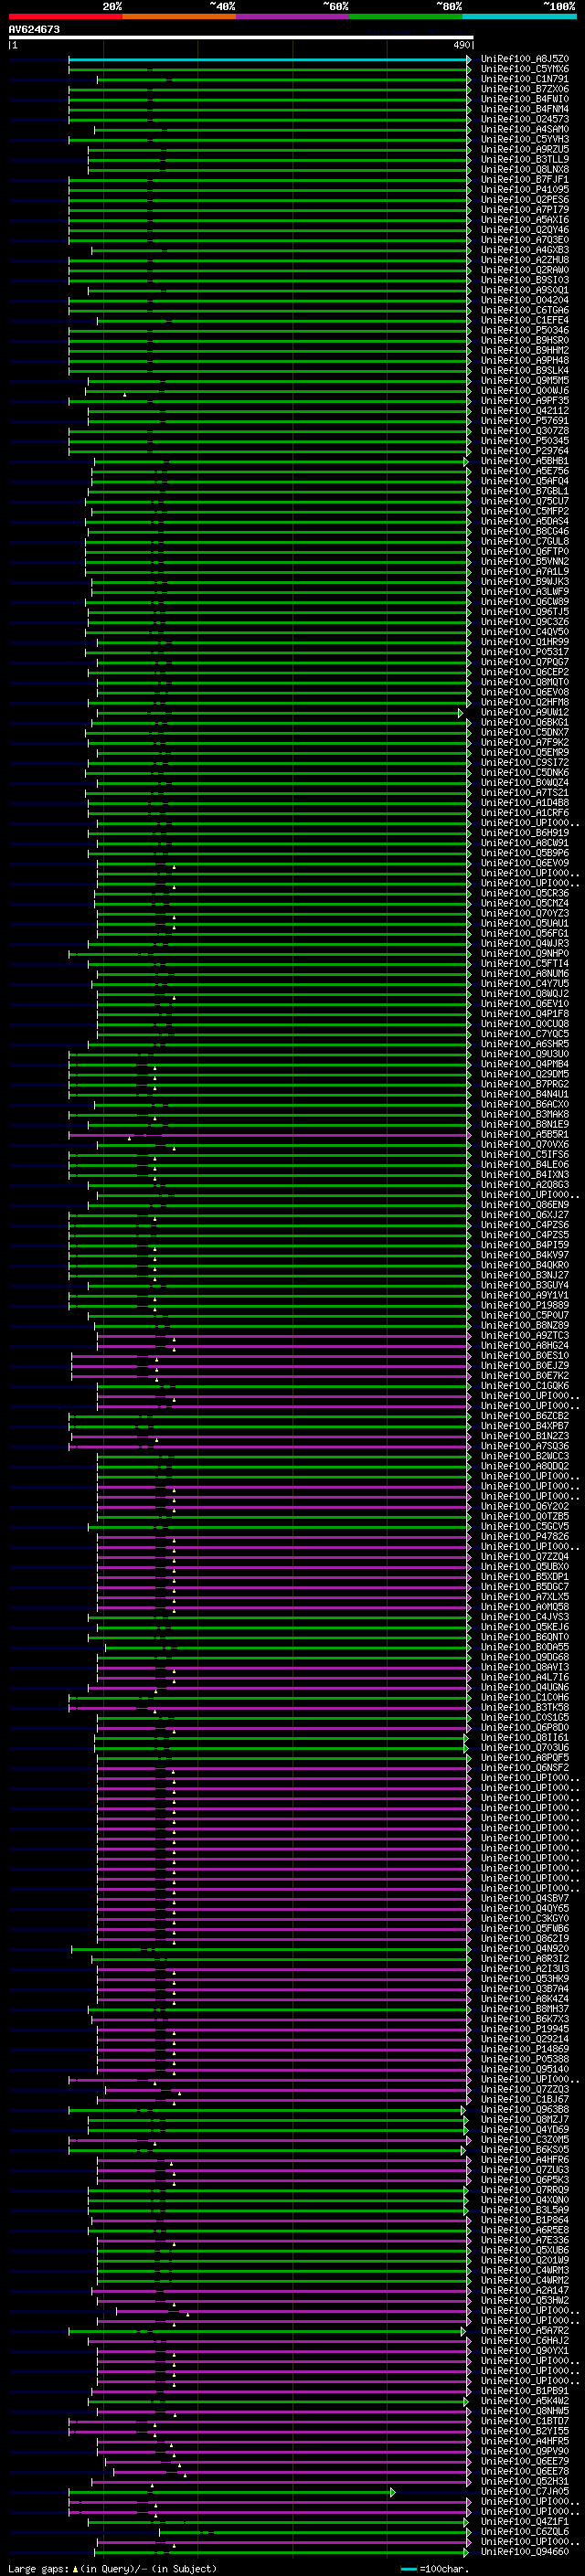Open hit UniRef100_B0ES10

[525, 1355]
